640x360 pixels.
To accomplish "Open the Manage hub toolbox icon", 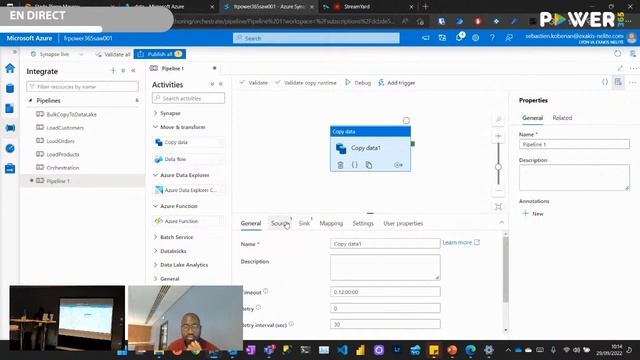I will pos(10,168).
